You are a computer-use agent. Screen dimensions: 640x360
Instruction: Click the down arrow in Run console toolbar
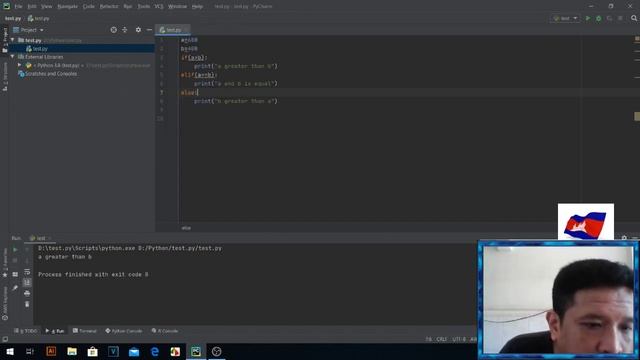(x=27, y=260)
